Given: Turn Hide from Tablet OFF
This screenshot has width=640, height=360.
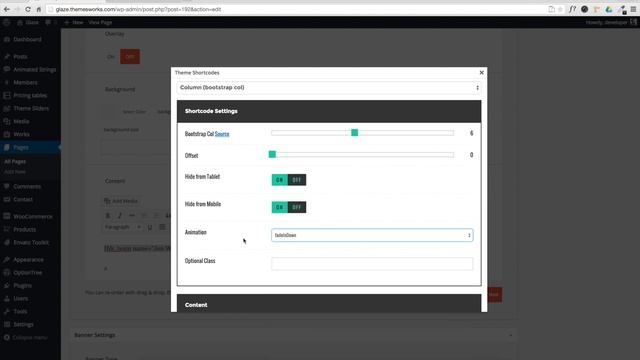Looking at the screenshot, I should coord(297,180).
